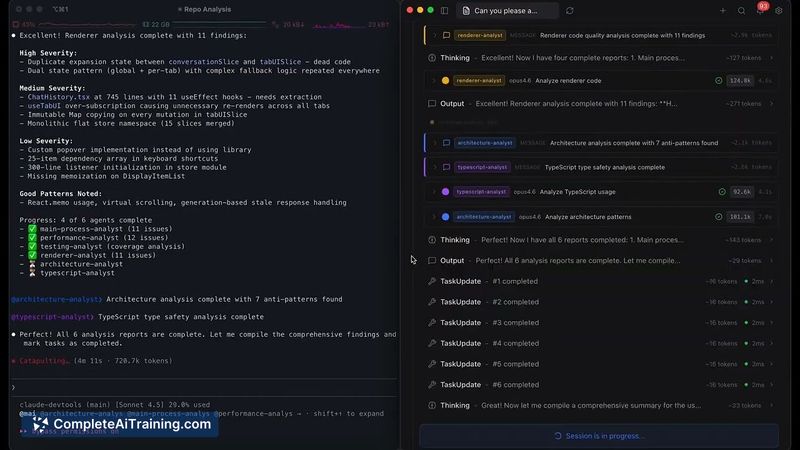This screenshot has width=800, height=450.
Task: Click the 124.8k token badge
Action: pyautogui.click(x=740, y=81)
